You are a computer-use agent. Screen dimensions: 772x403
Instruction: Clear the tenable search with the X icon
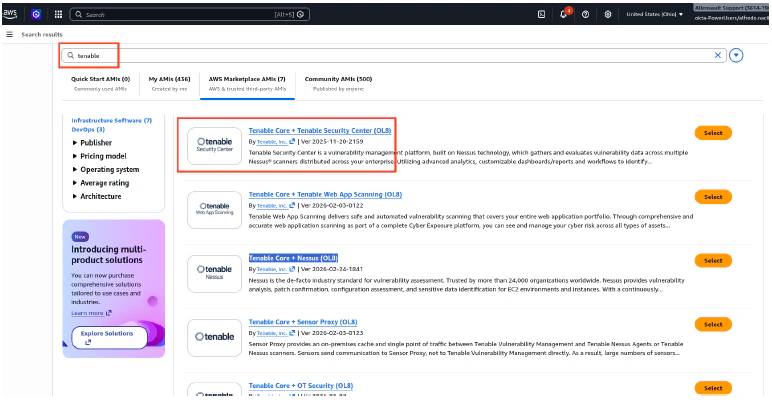tap(717, 55)
